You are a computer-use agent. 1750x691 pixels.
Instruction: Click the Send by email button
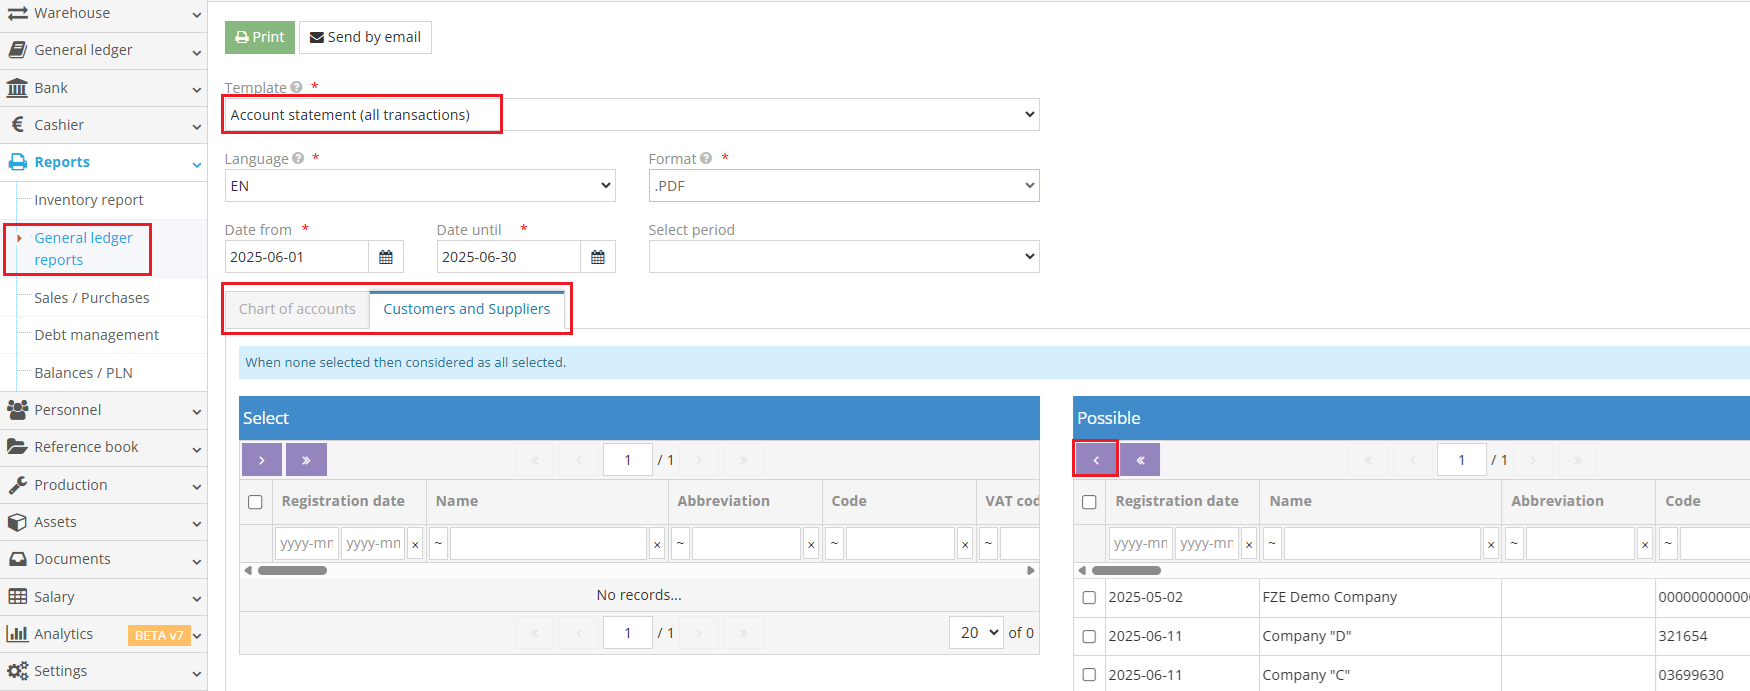pos(365,37)
